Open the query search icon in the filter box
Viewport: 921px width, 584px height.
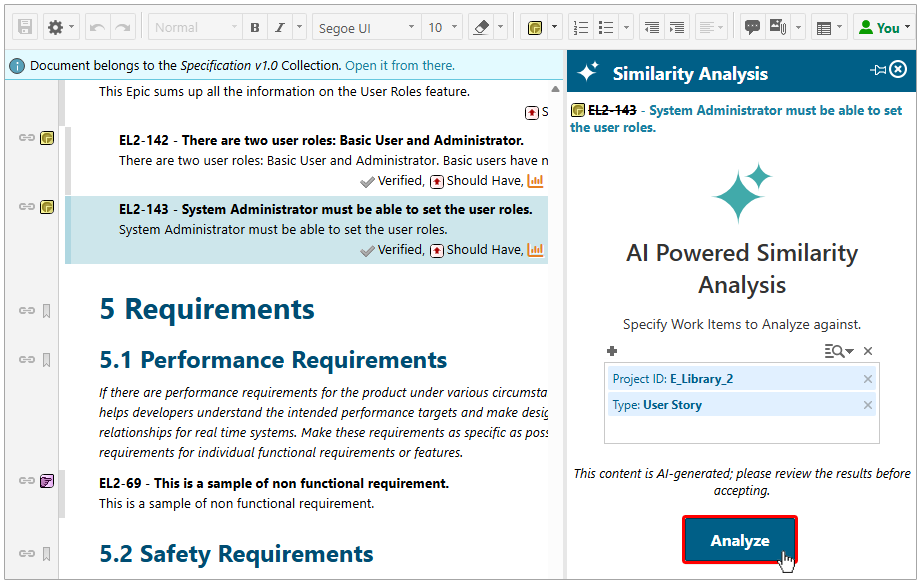(x=834, y=352)
